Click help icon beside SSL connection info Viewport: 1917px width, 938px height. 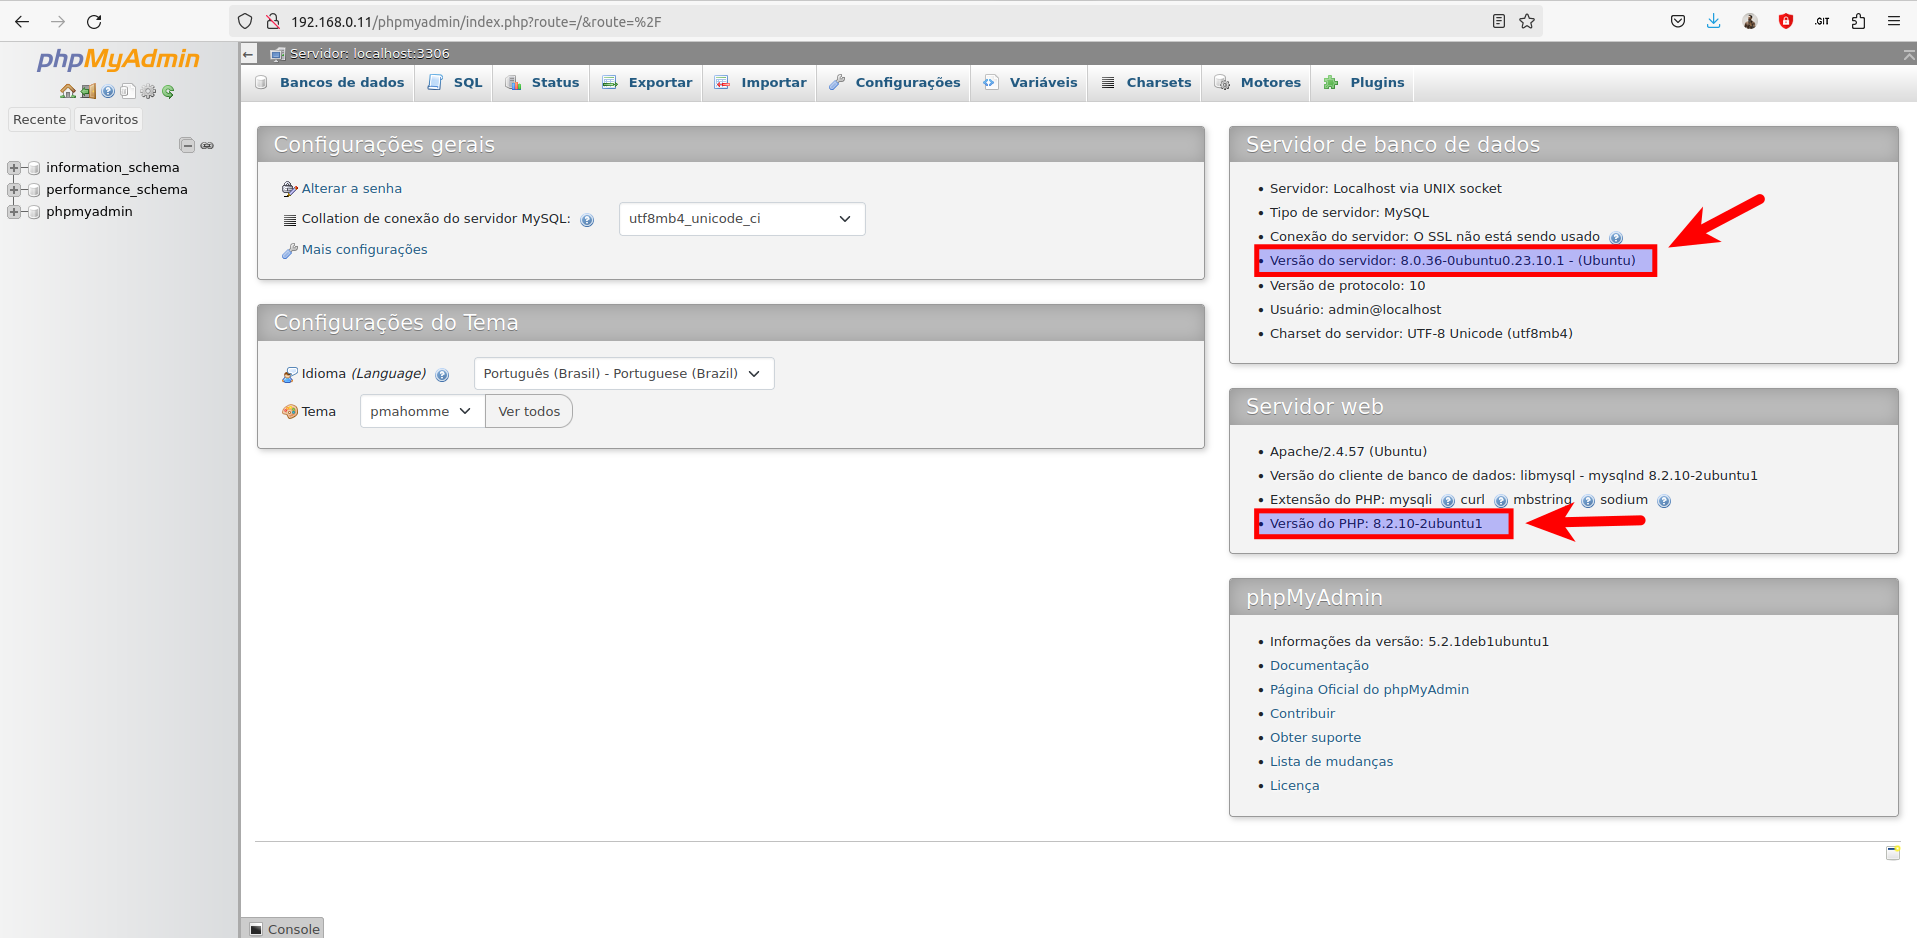[x=1616, y=238]
